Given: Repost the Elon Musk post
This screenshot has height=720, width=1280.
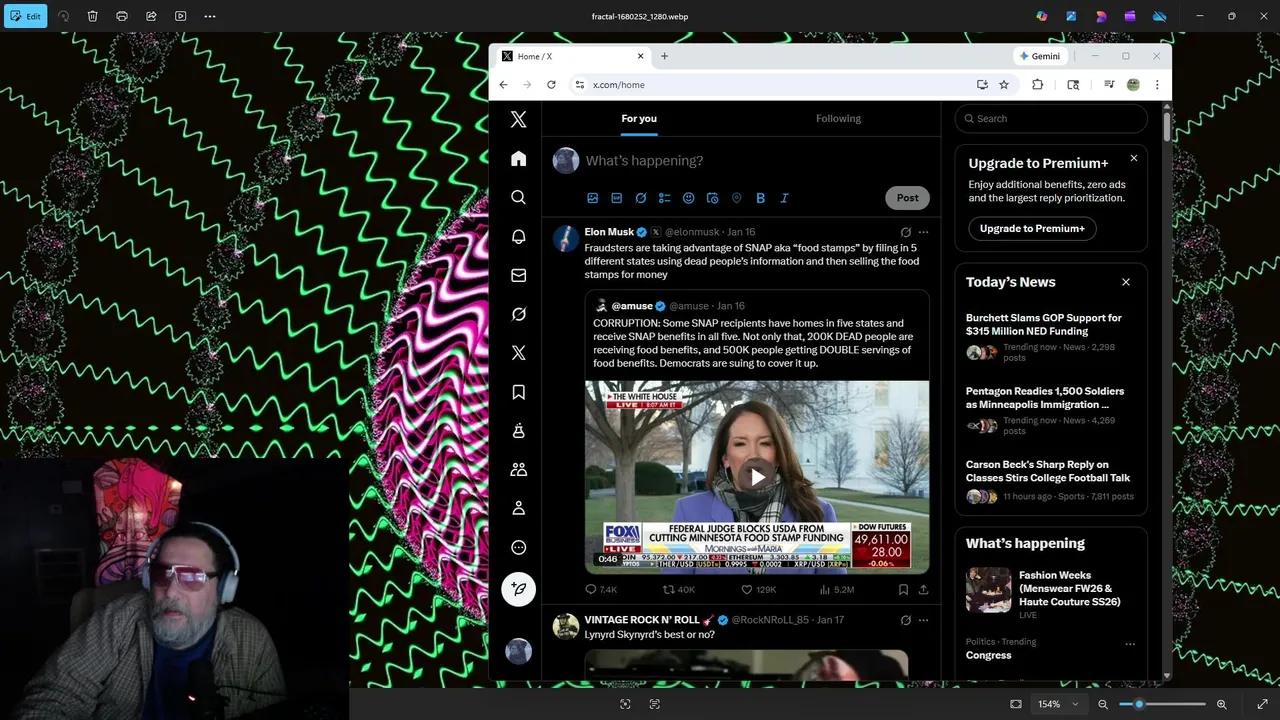Looking at the screenshot, I should 678,590.
